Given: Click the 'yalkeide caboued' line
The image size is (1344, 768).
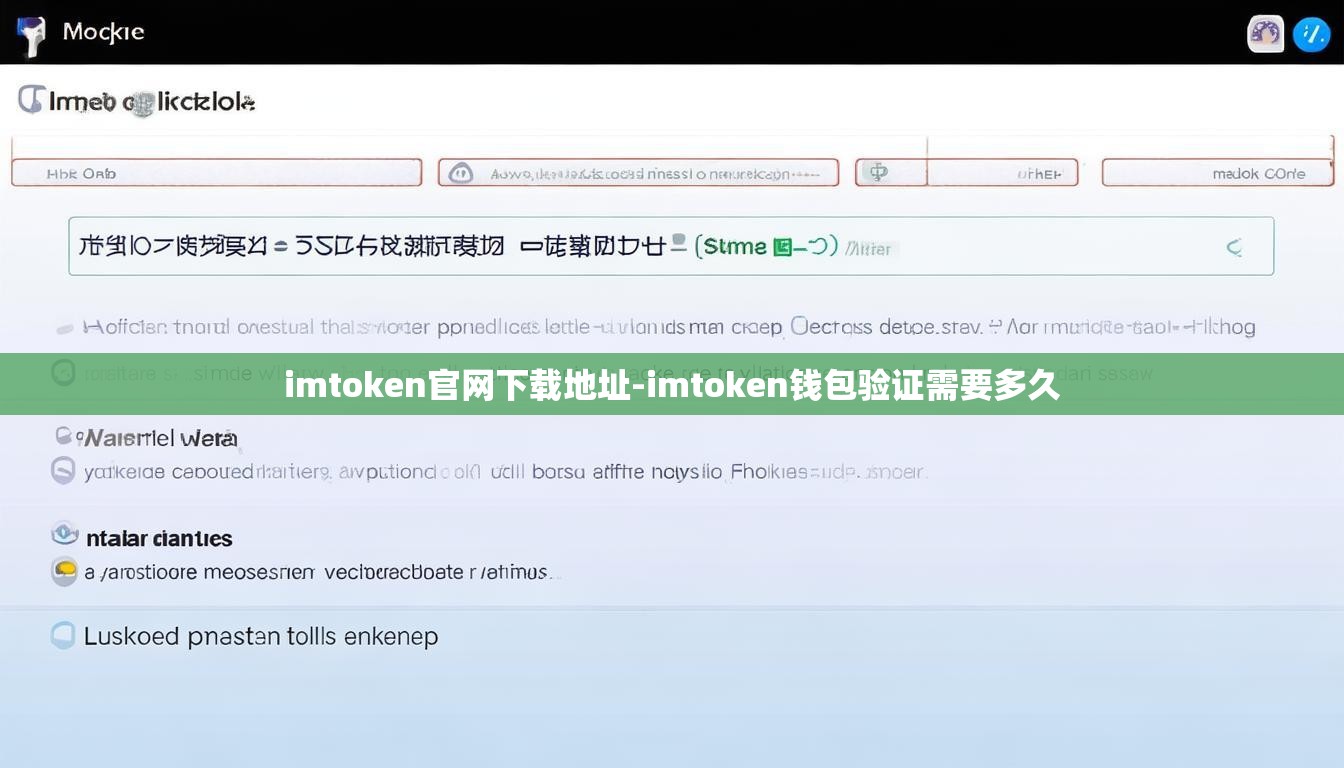Looking at the screenshot, I should click(506, 471).
